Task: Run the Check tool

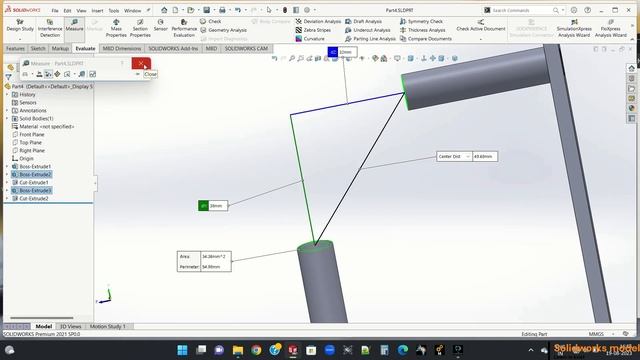Action: (x=211, y=21)
